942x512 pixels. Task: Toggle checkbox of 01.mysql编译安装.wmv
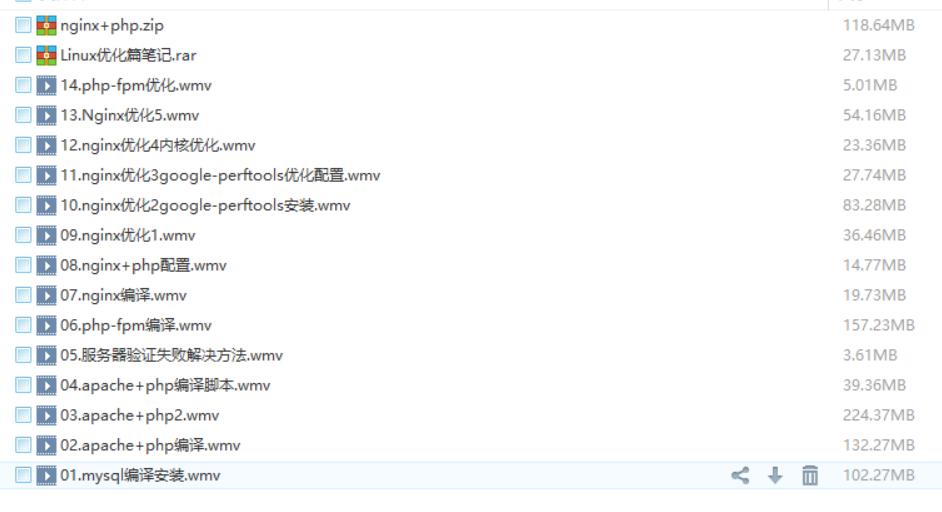point(23,475)
